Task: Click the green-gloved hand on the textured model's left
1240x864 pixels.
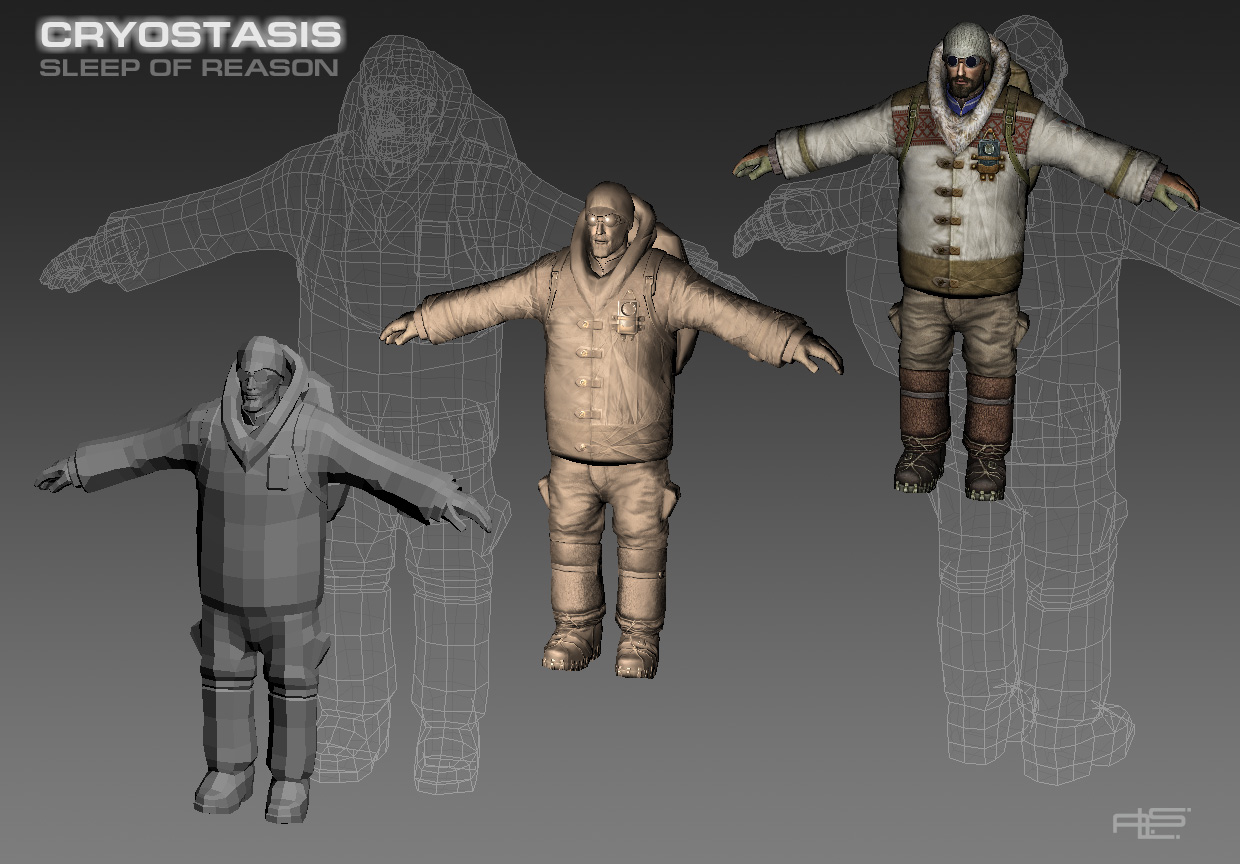Action: point(755,164)
